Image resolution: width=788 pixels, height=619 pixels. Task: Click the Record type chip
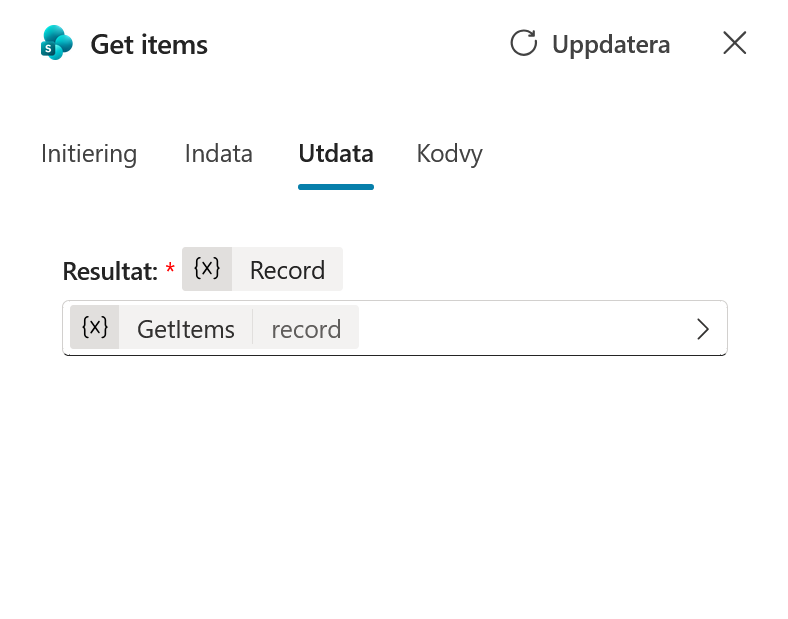262,269
